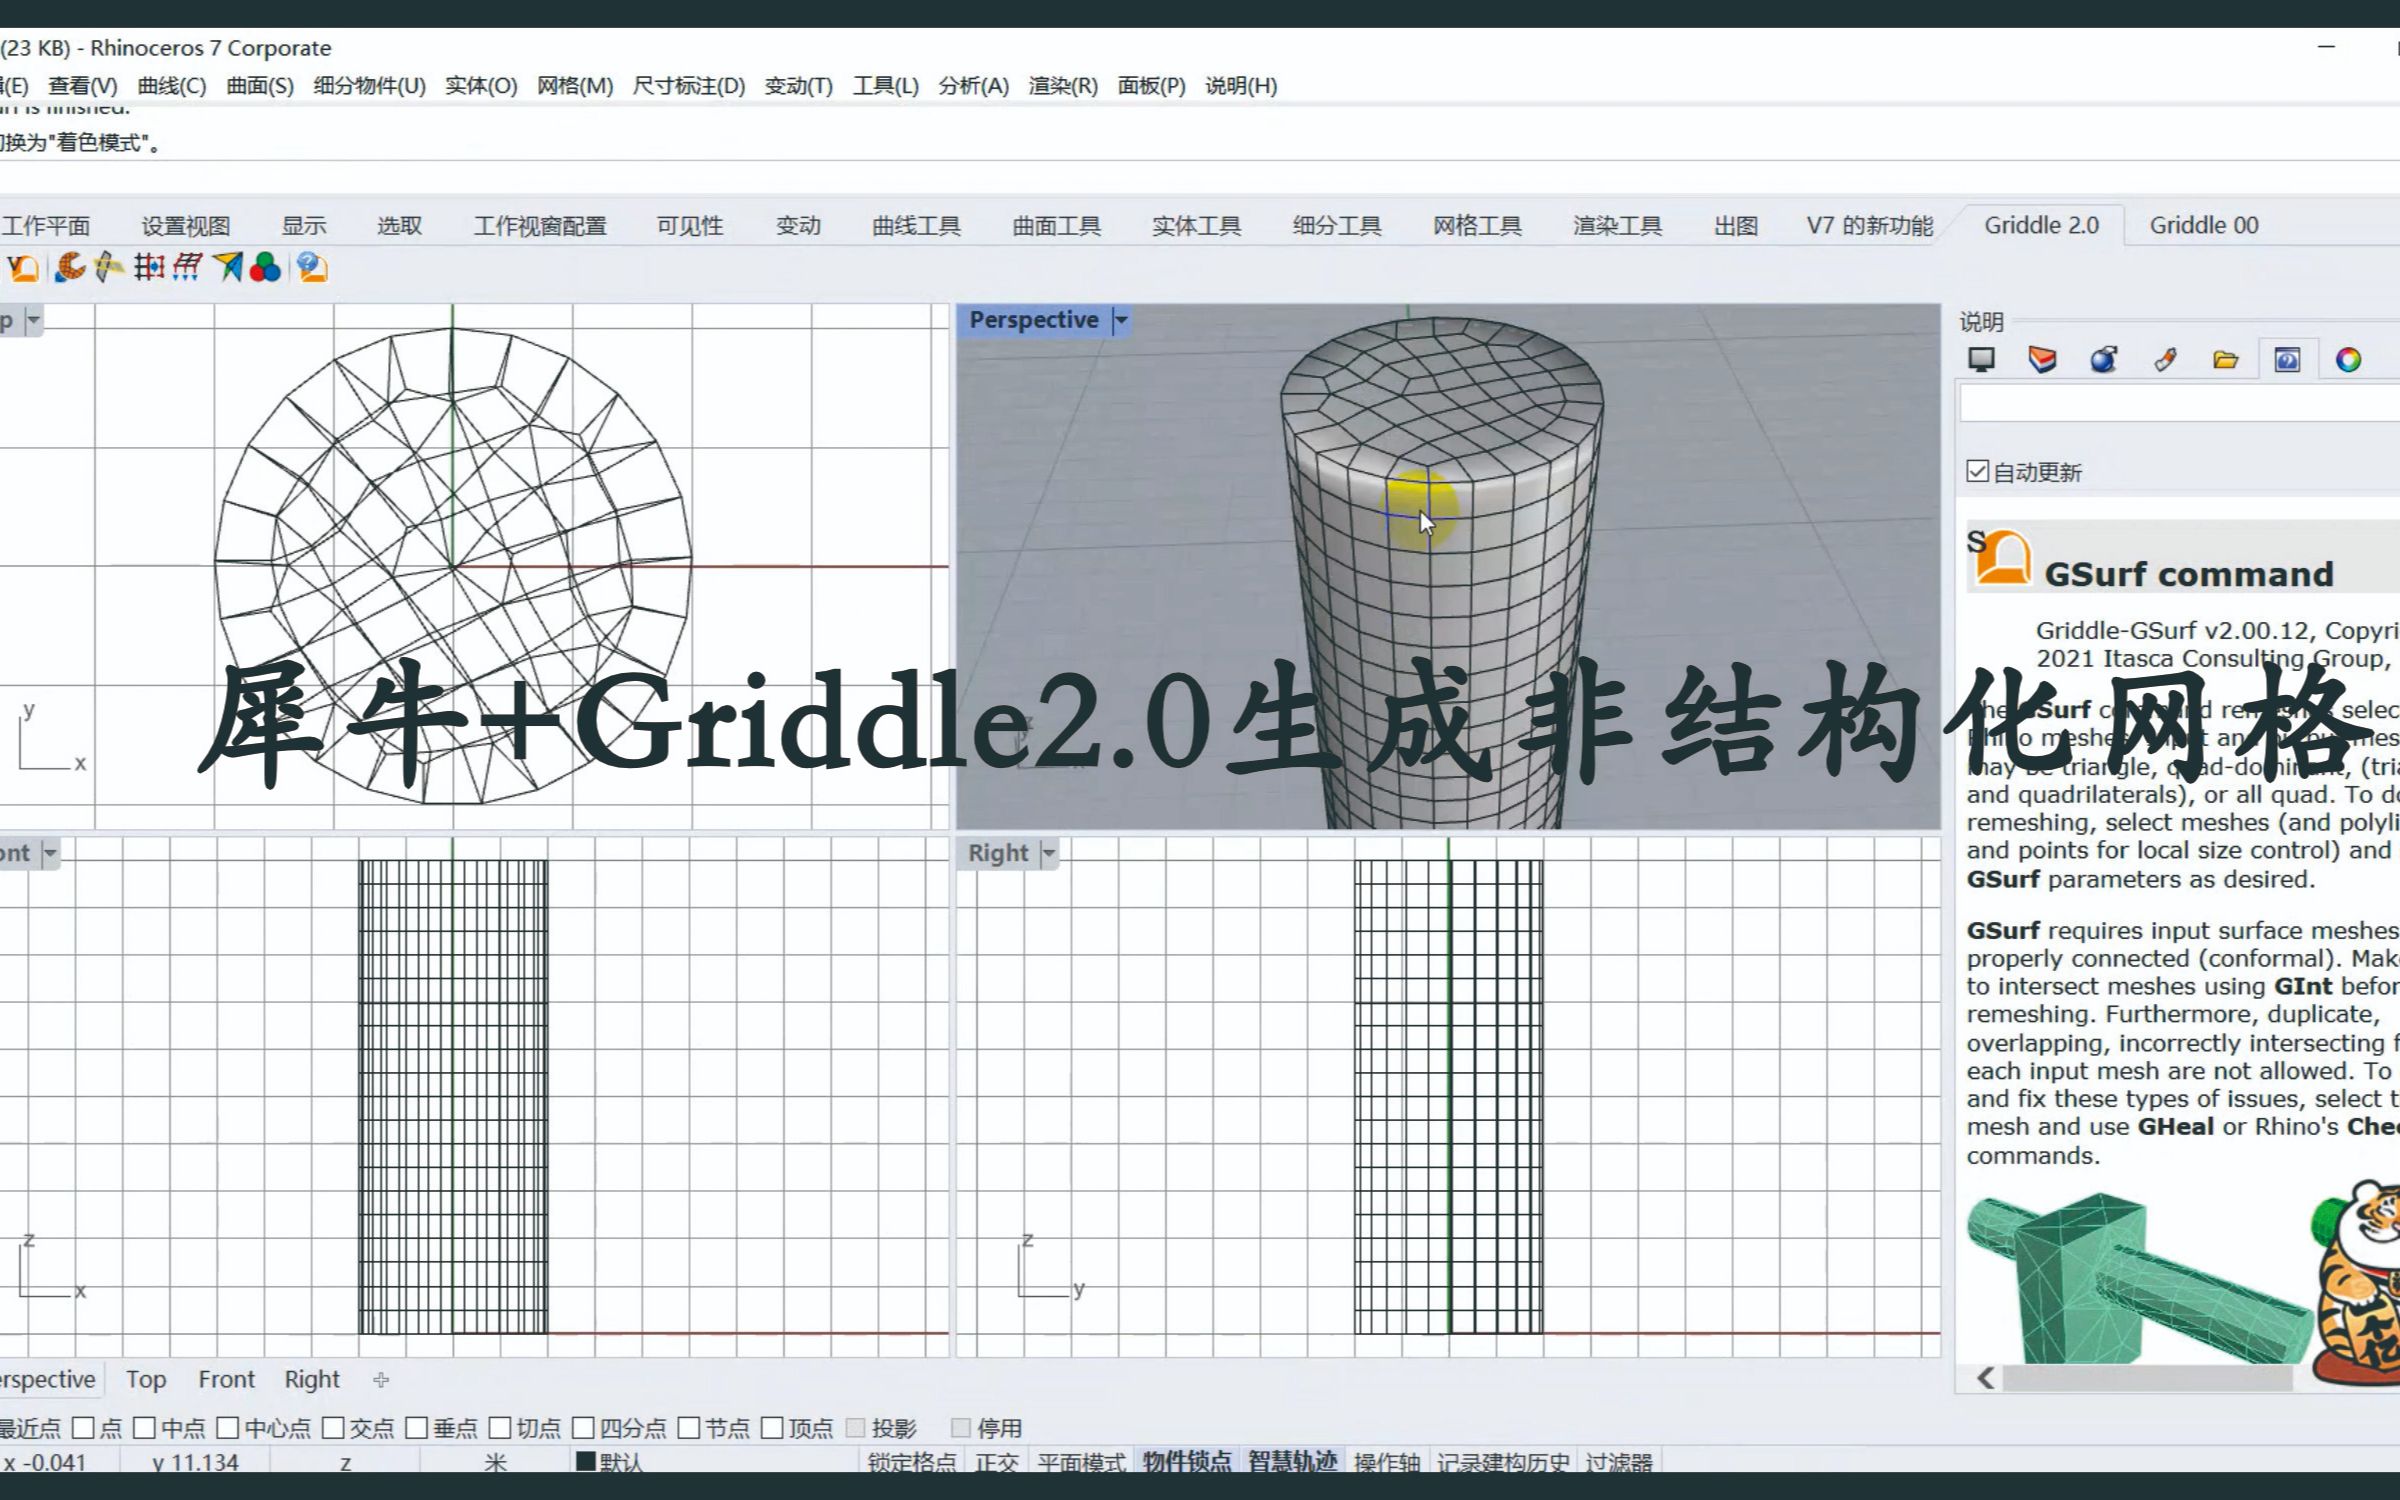Open the Perspective viewport dropdown arrow
2400x1500 pixels.
click(x=1121, y=321)
